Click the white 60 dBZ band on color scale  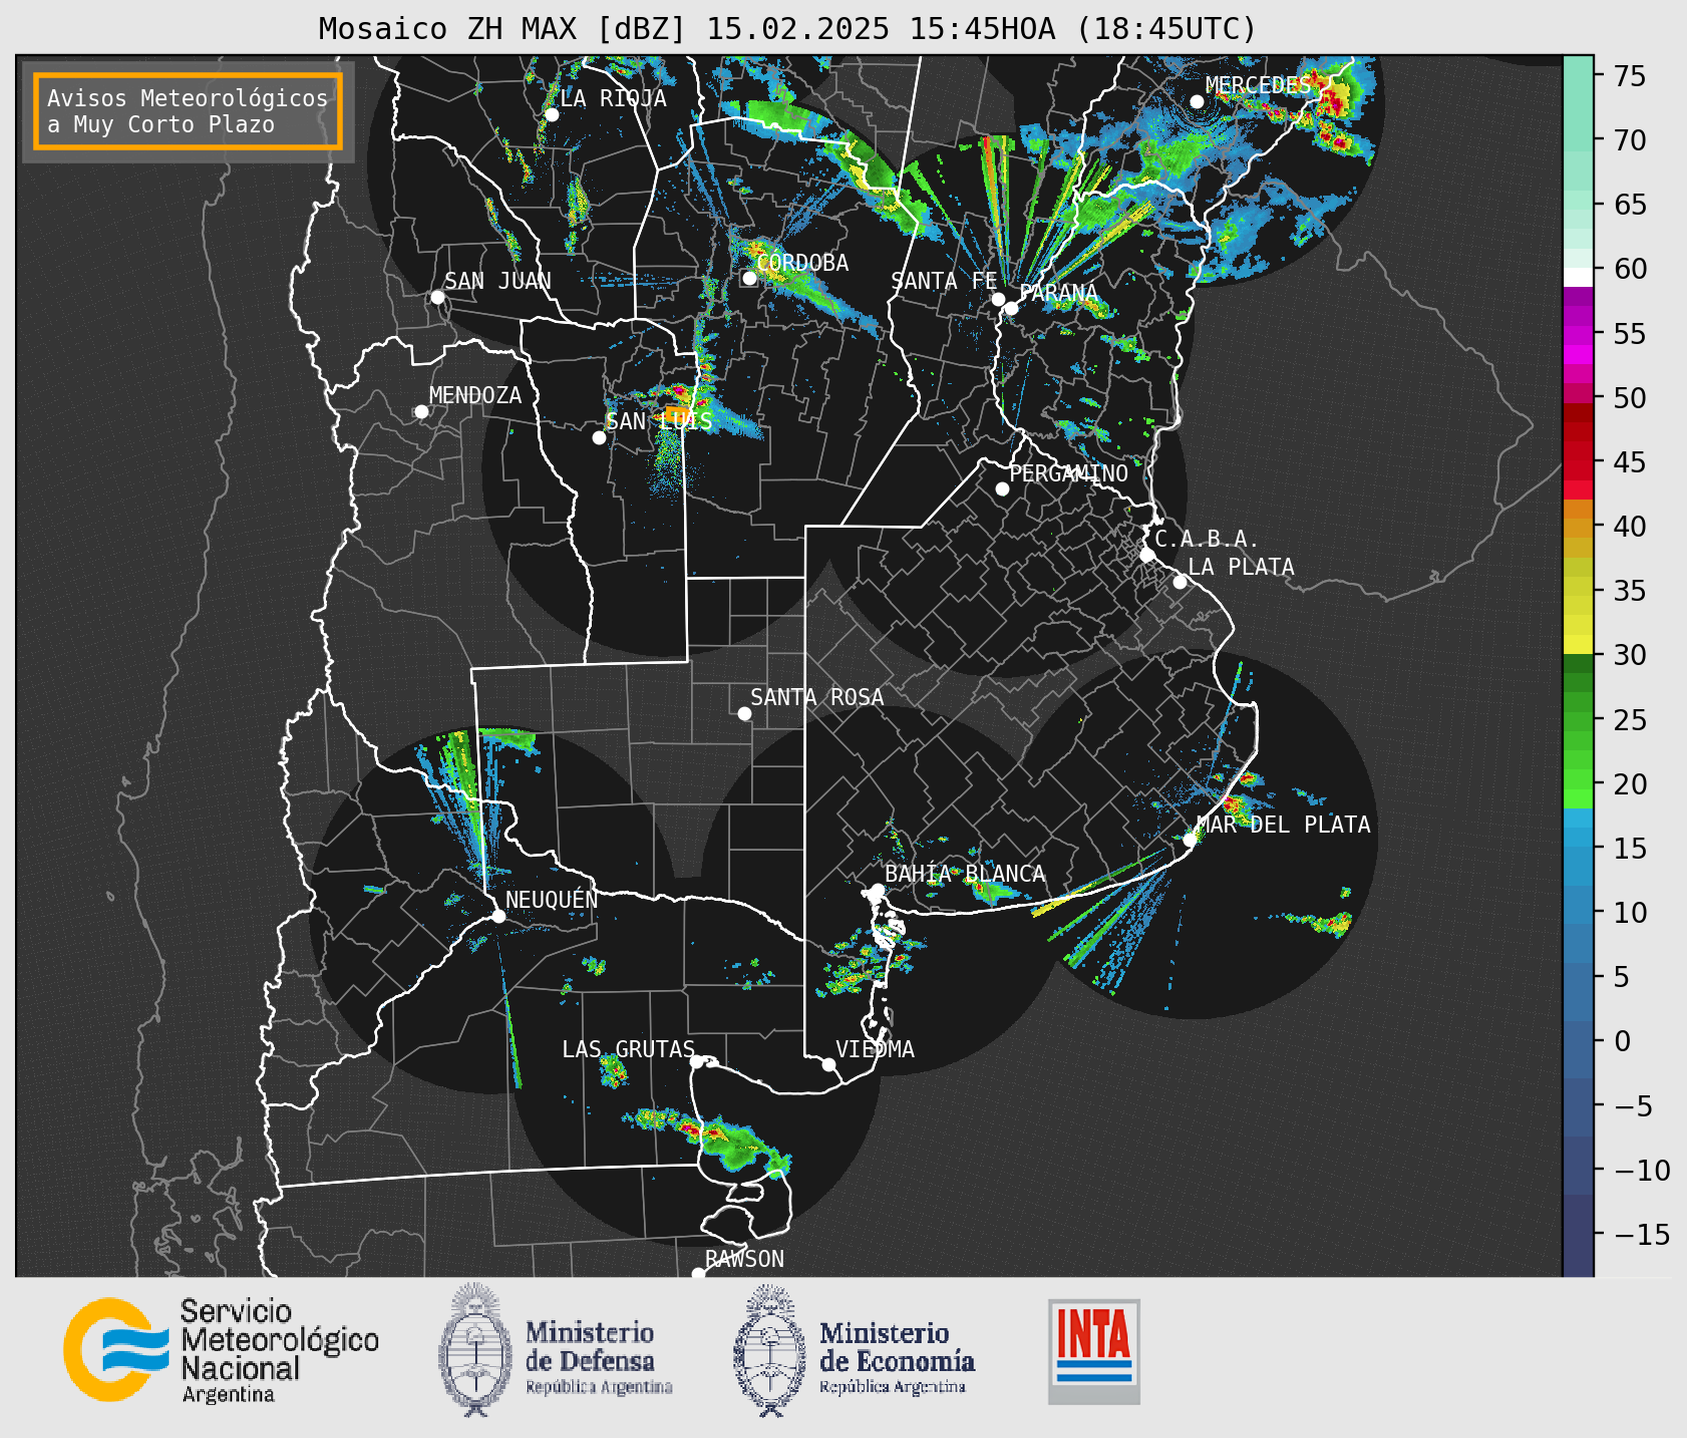(x=1578, y=277)
